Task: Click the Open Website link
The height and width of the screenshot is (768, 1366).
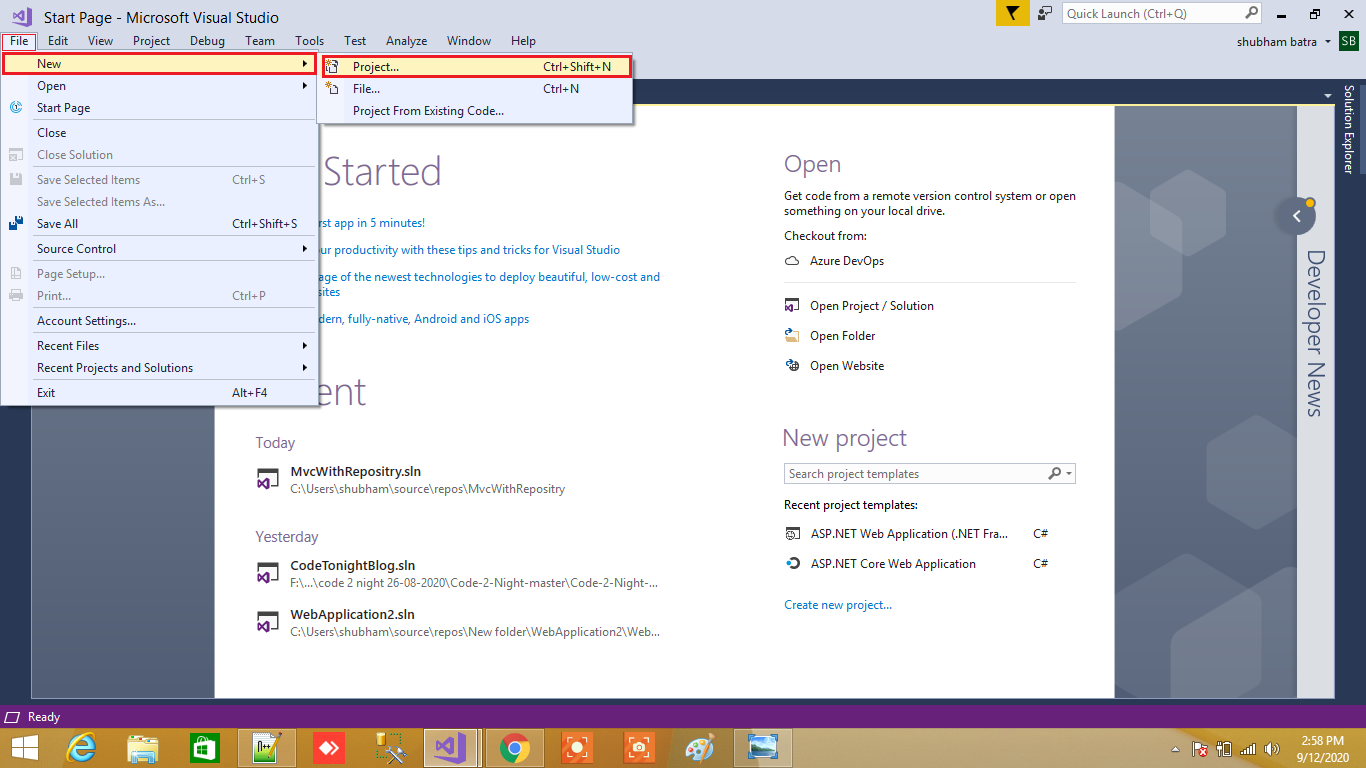Action: click(847, 366)
